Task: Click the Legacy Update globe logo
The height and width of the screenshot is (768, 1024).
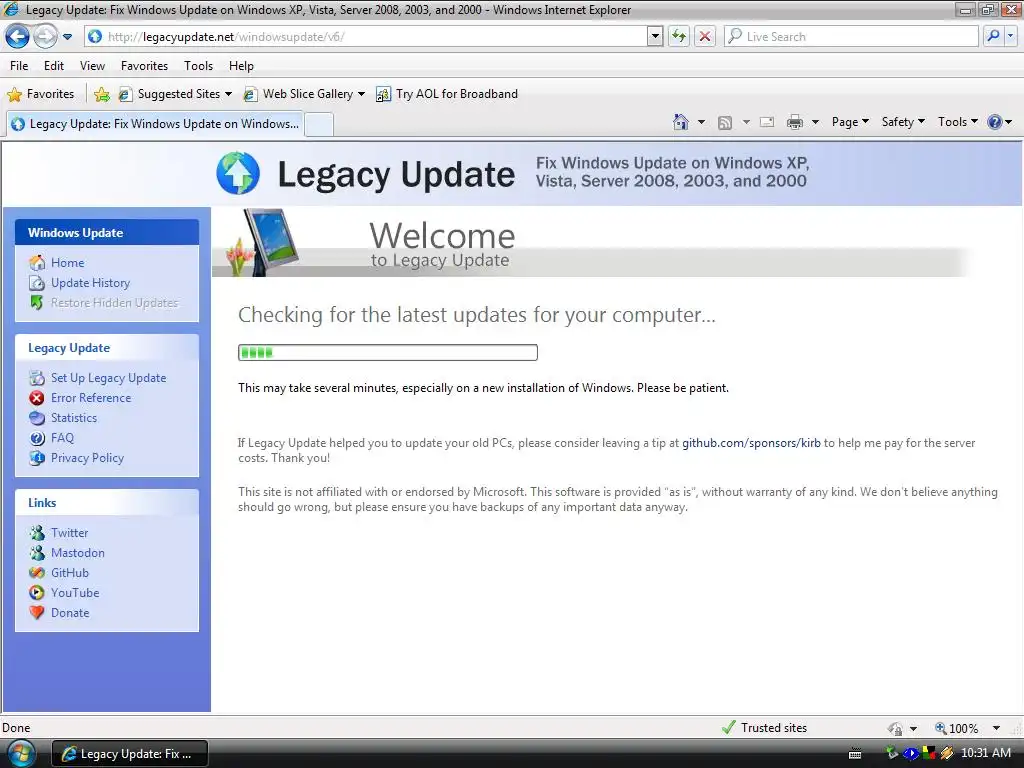Action: (x=238, y=173)
